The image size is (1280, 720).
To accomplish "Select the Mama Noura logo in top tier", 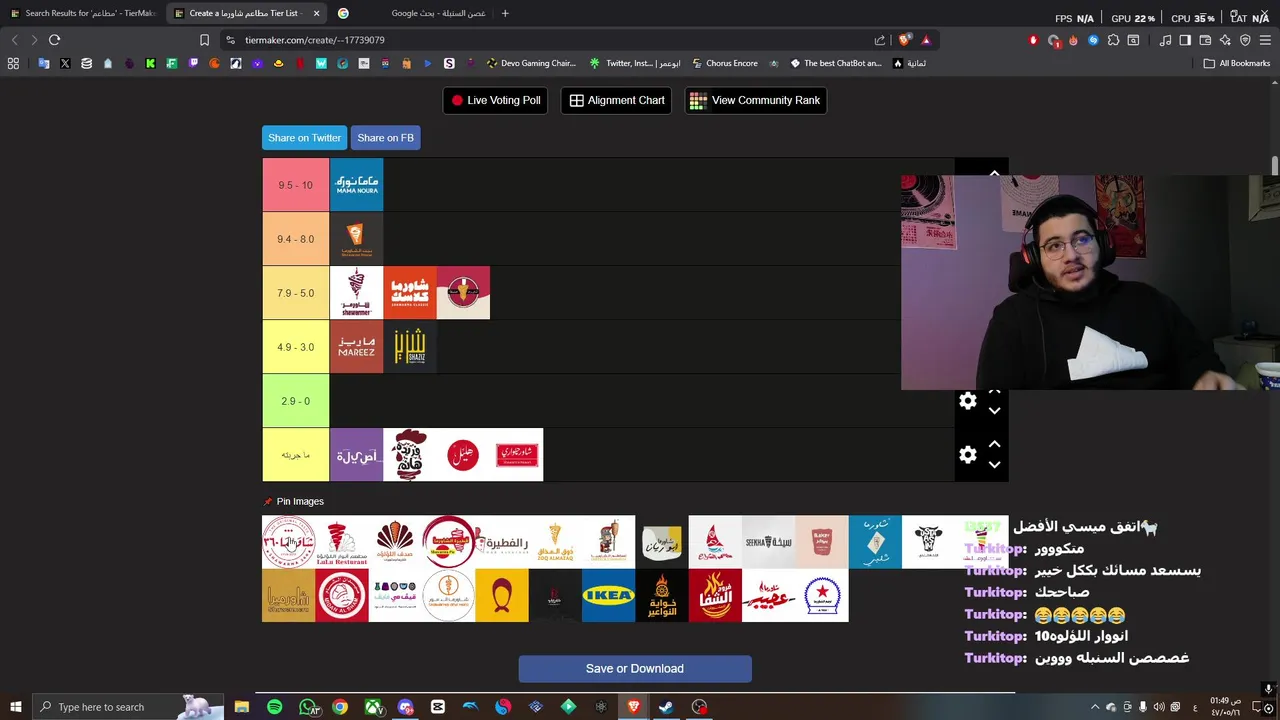I will pos(356,185).
